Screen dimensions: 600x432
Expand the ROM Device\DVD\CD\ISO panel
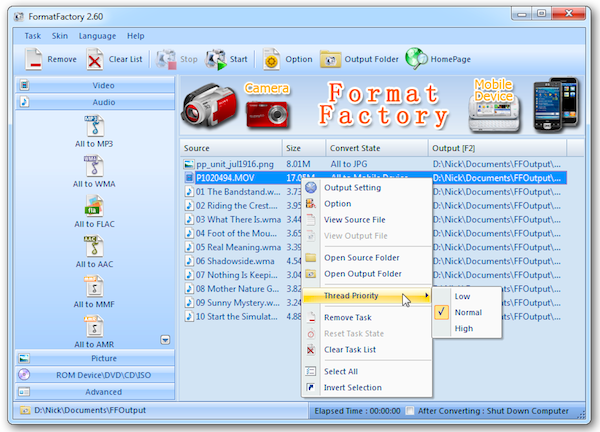(95, 375)
